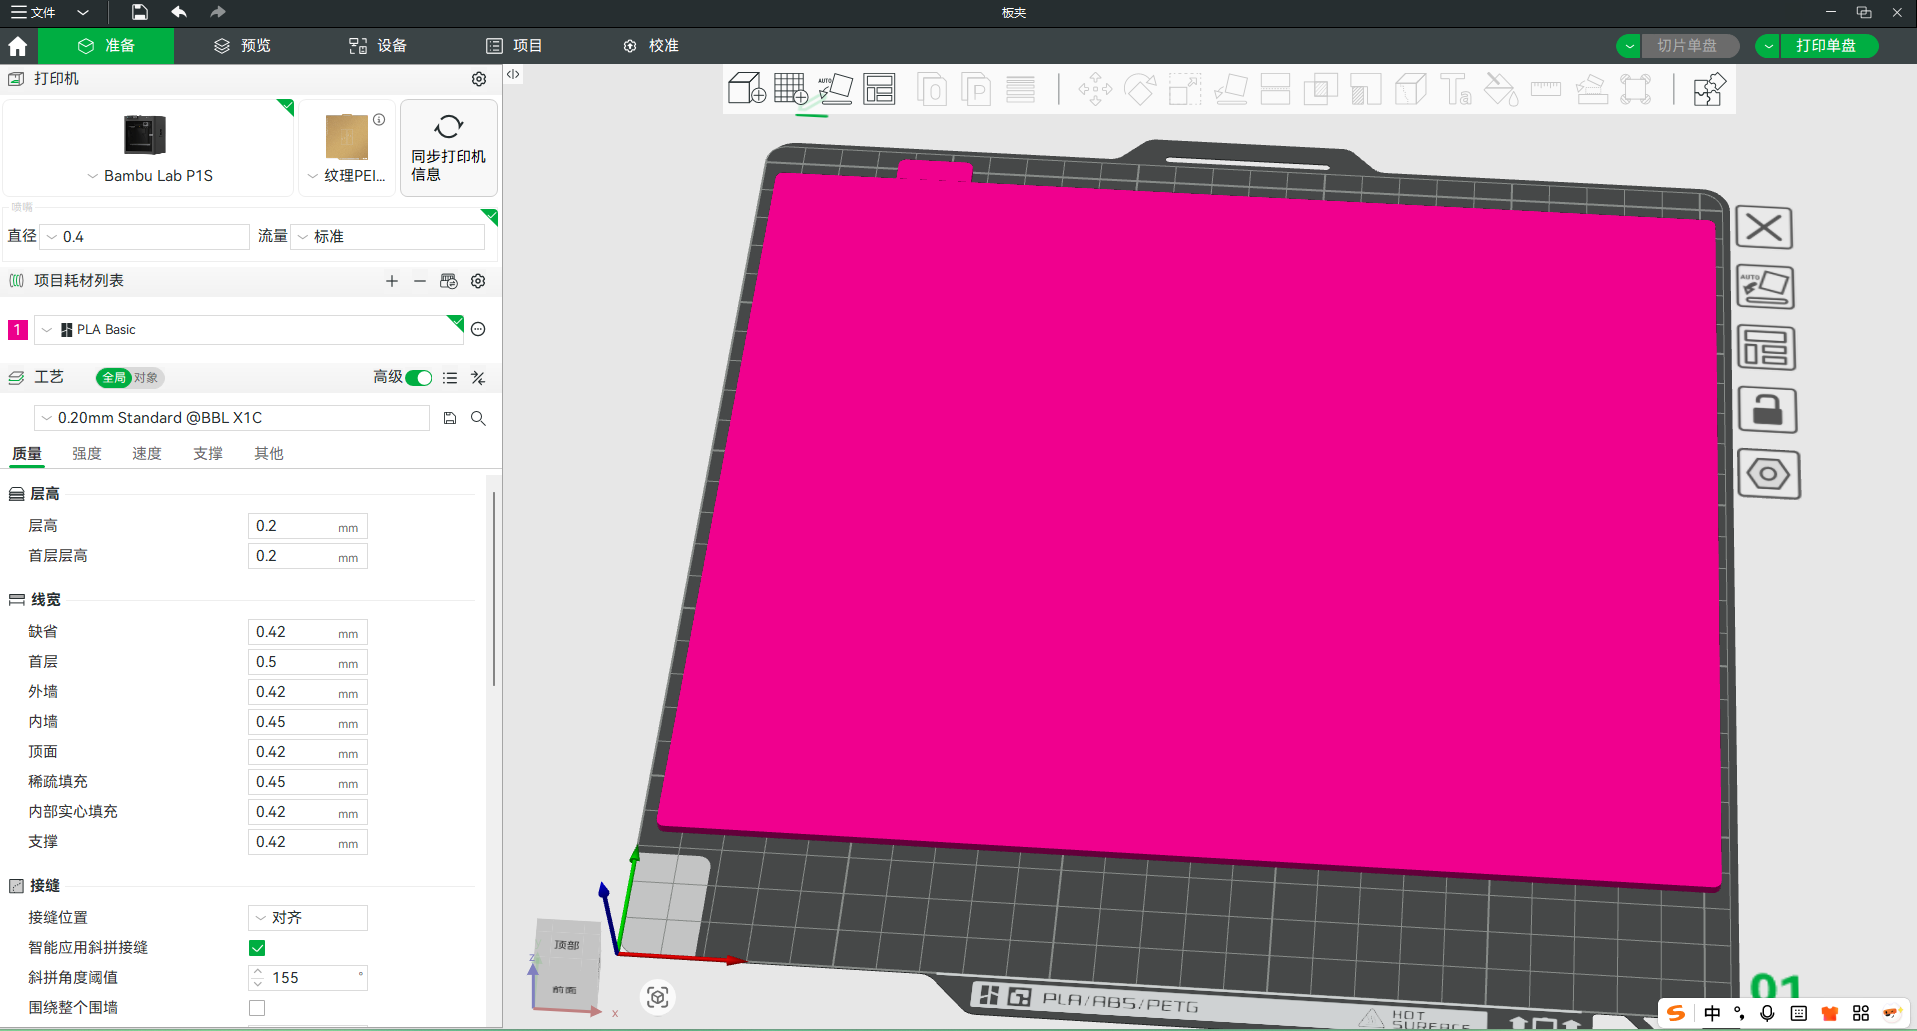Click 同步打印机信息 button
Viewport: 1917px width, 1031px height.
click(449, 148)
